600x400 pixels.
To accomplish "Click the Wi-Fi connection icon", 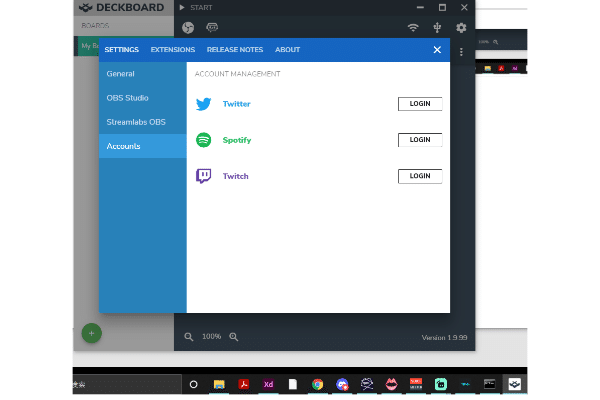I will [413, 28].
